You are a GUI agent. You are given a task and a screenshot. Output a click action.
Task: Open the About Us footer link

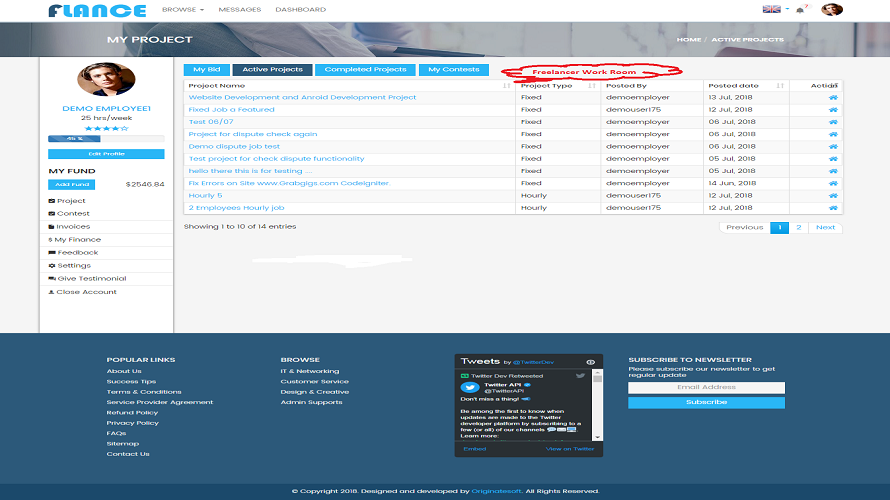pos(124,371)
